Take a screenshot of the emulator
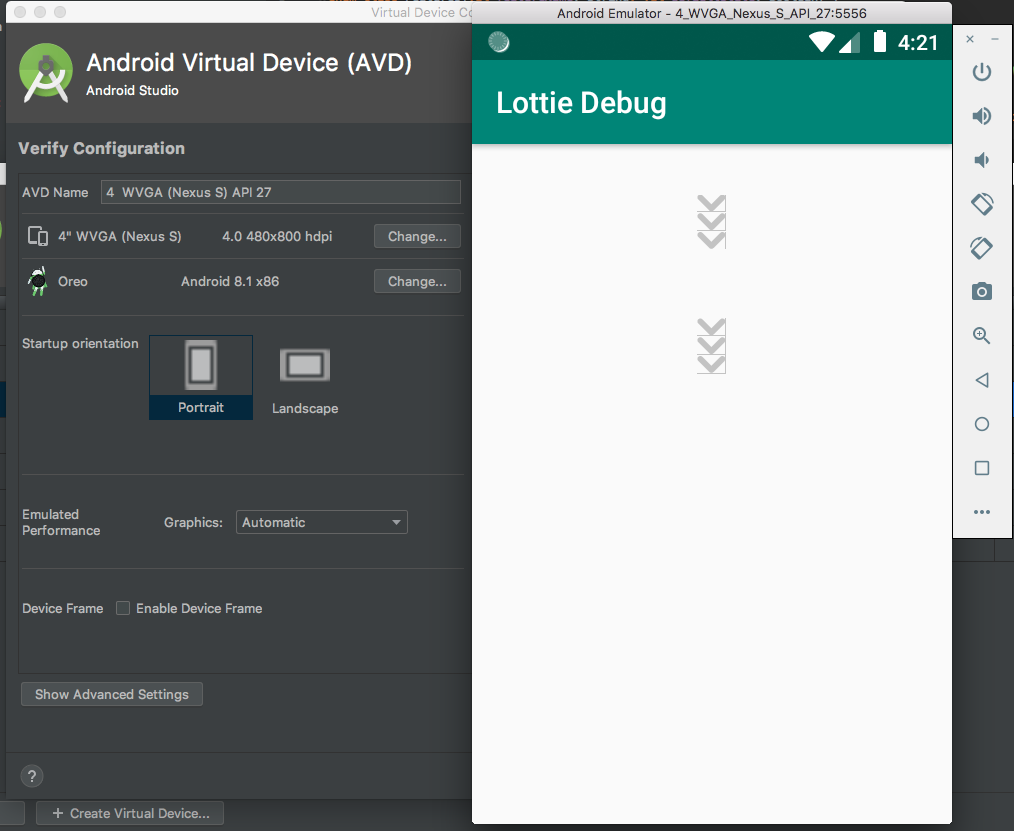The width and height of the screenshot is (1014, 831). [x=981, y=291]
